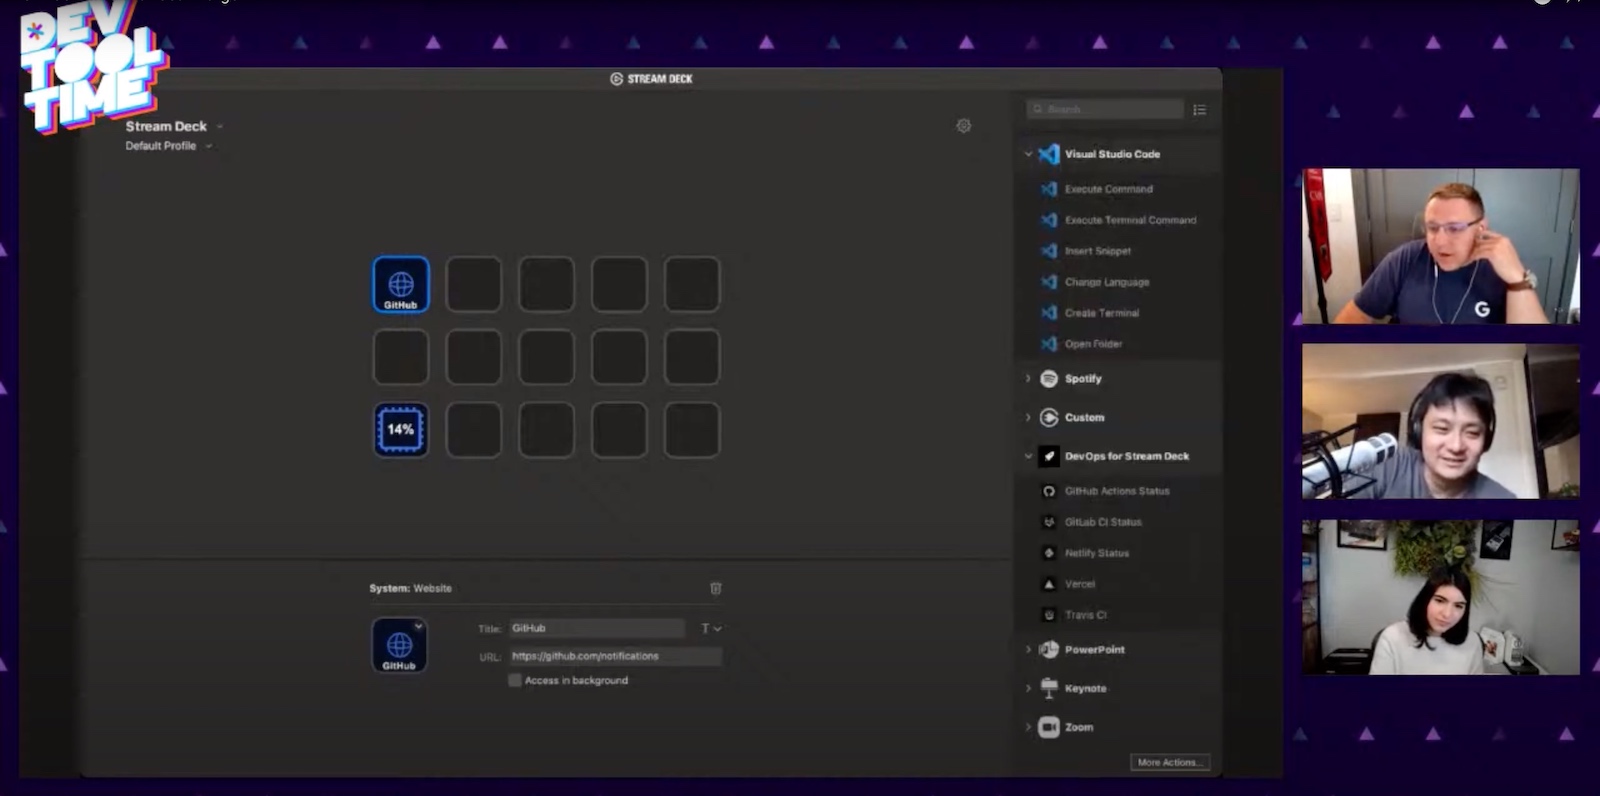Click the Spotify plugin icon
The width and height of the screenshot is (1600, 796).
1049,379
